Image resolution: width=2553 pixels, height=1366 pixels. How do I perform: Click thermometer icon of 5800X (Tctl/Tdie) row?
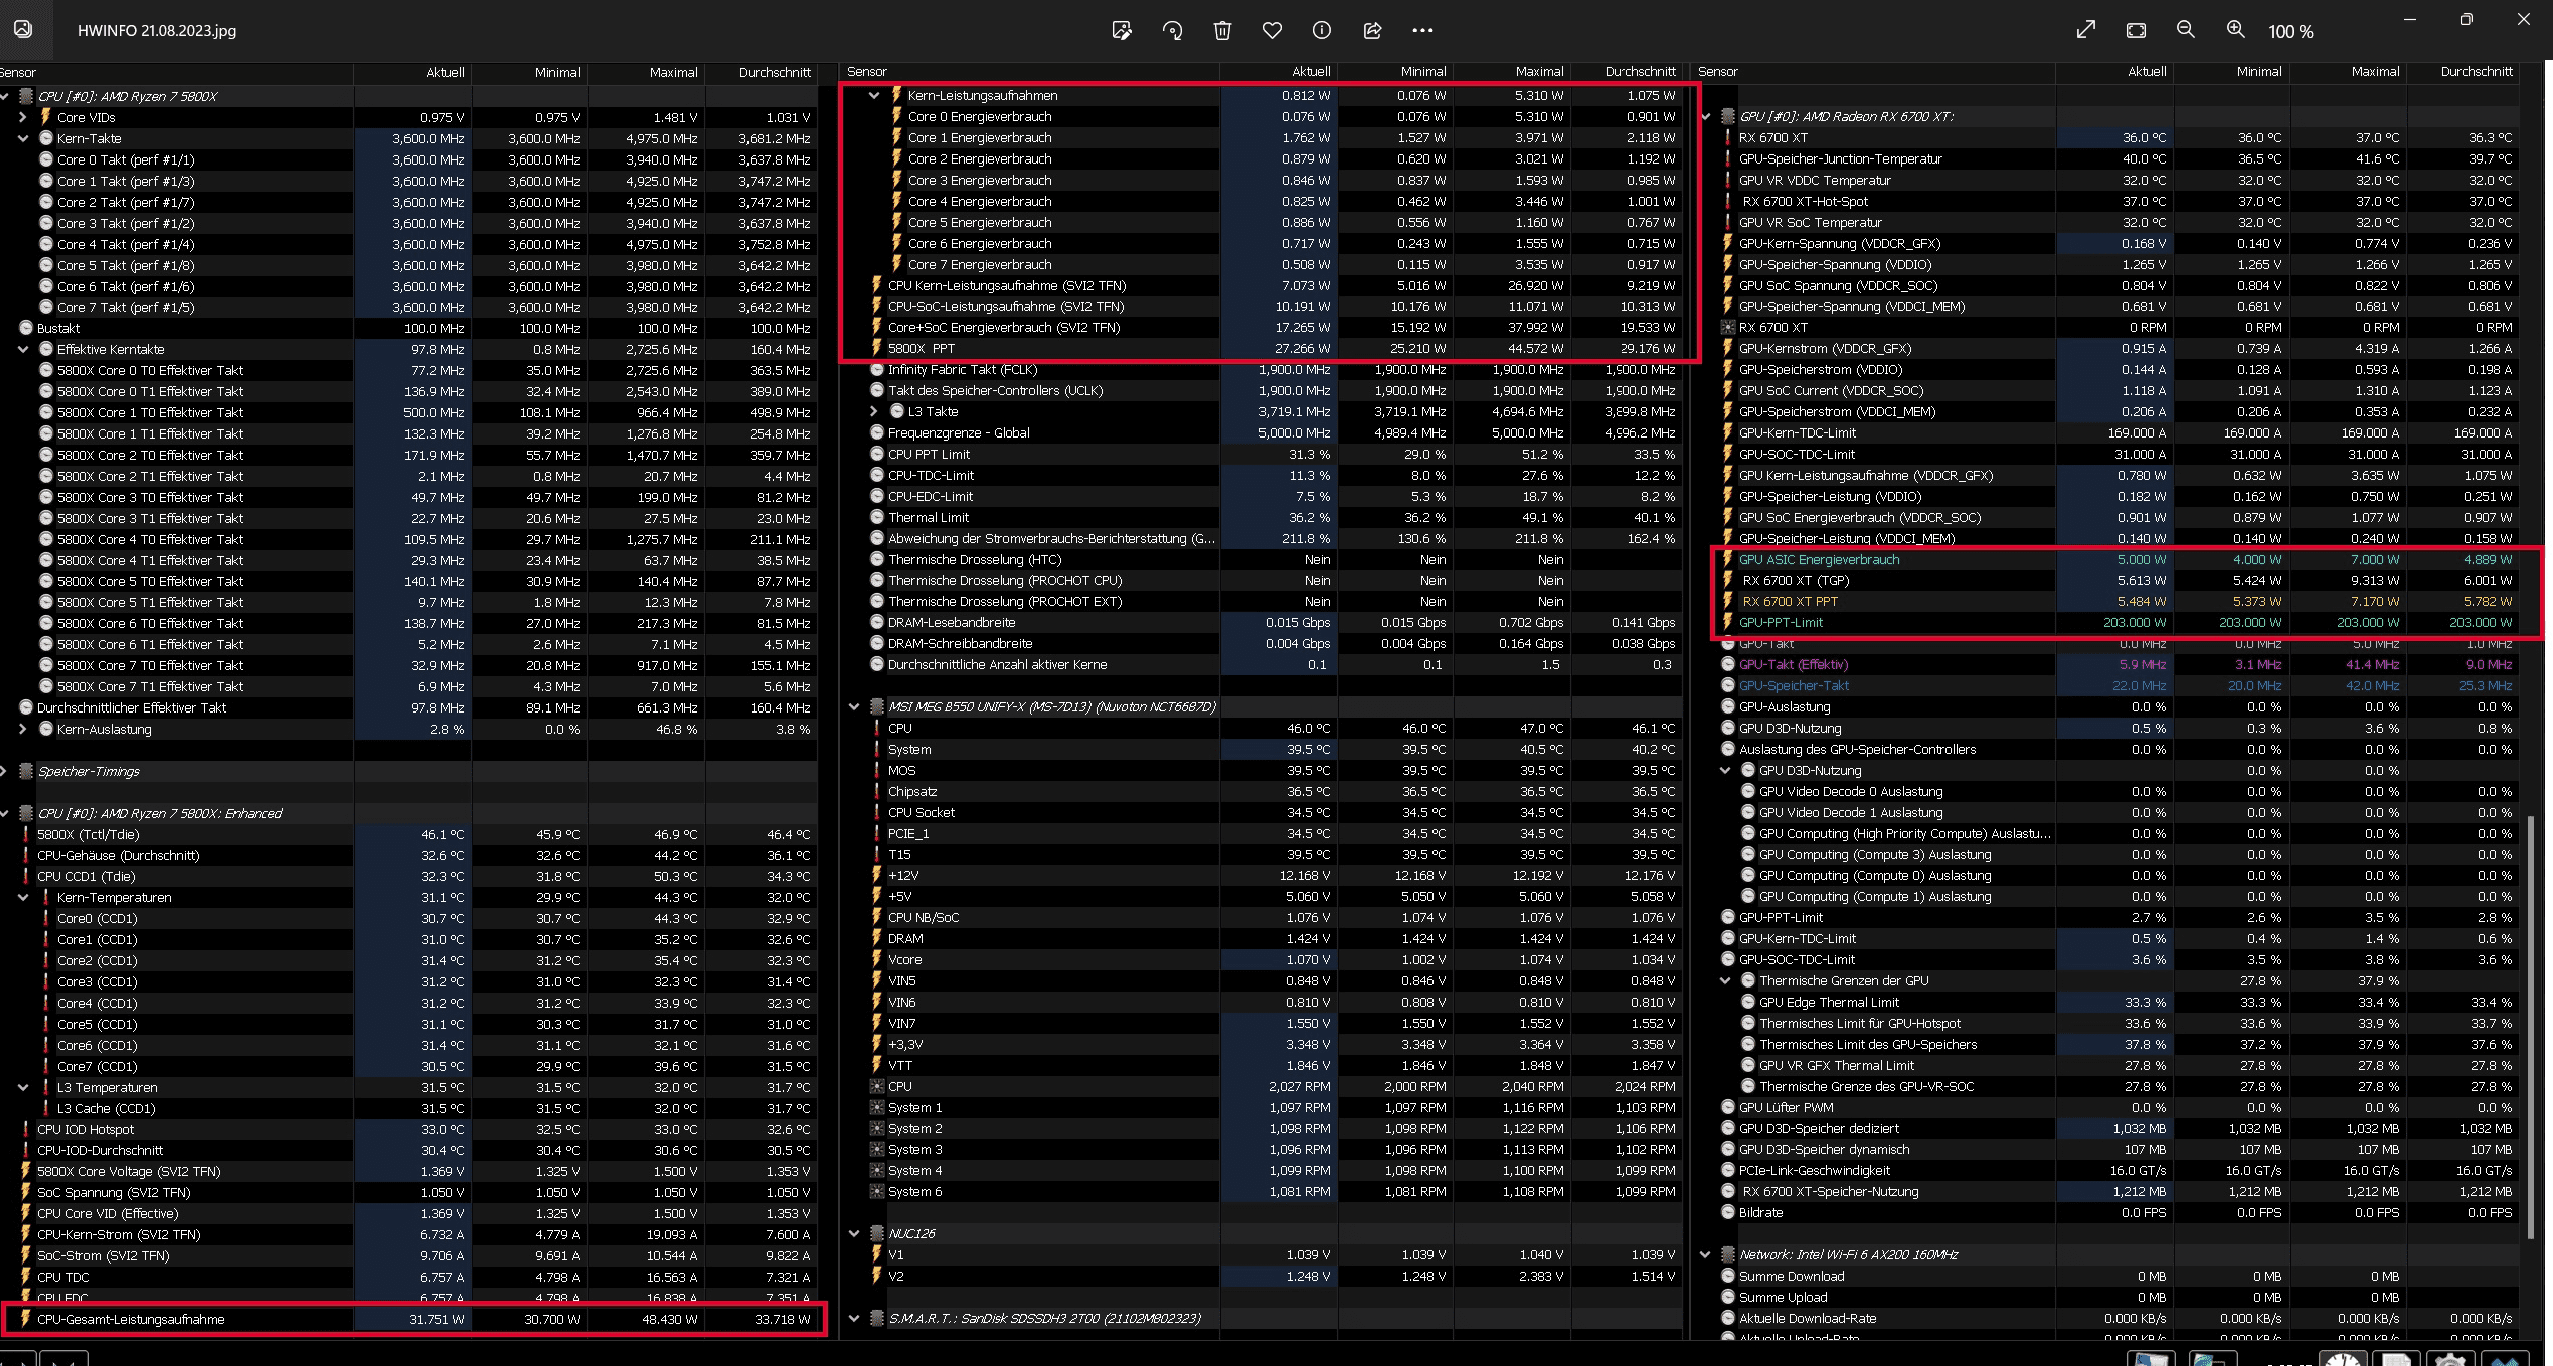(x=26, y=834)
